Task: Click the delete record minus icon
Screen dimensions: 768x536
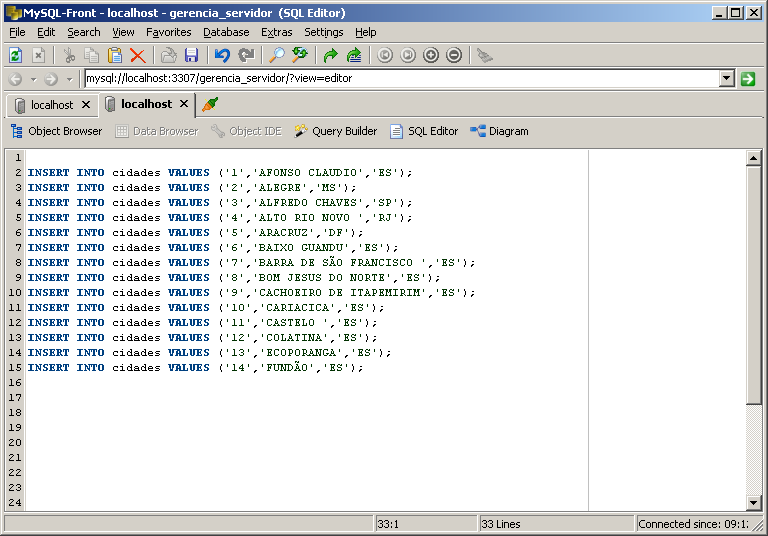Action: 454,55
